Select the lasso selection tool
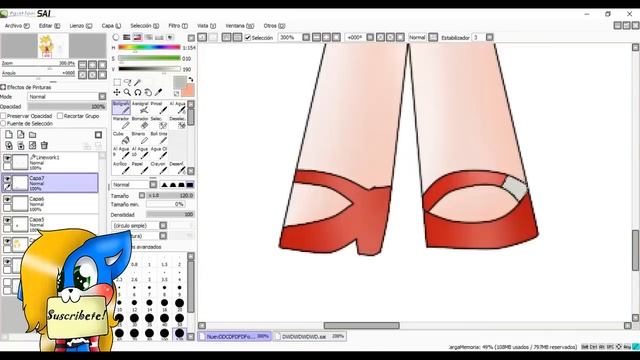Image resolution: width=640 pixels, height=360 pixels. (127, 82)
